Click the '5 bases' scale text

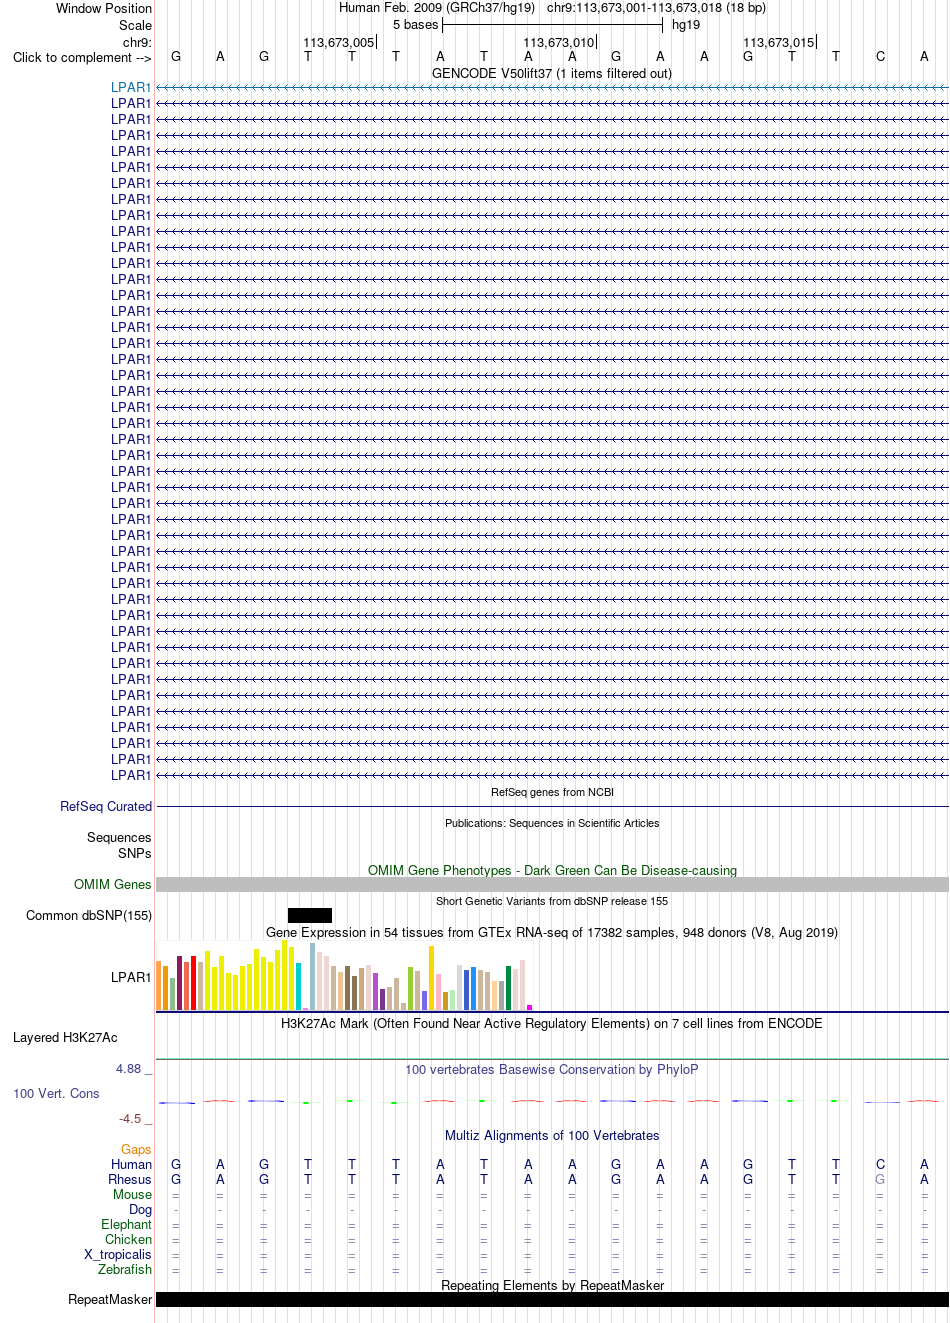pos(415,25)
